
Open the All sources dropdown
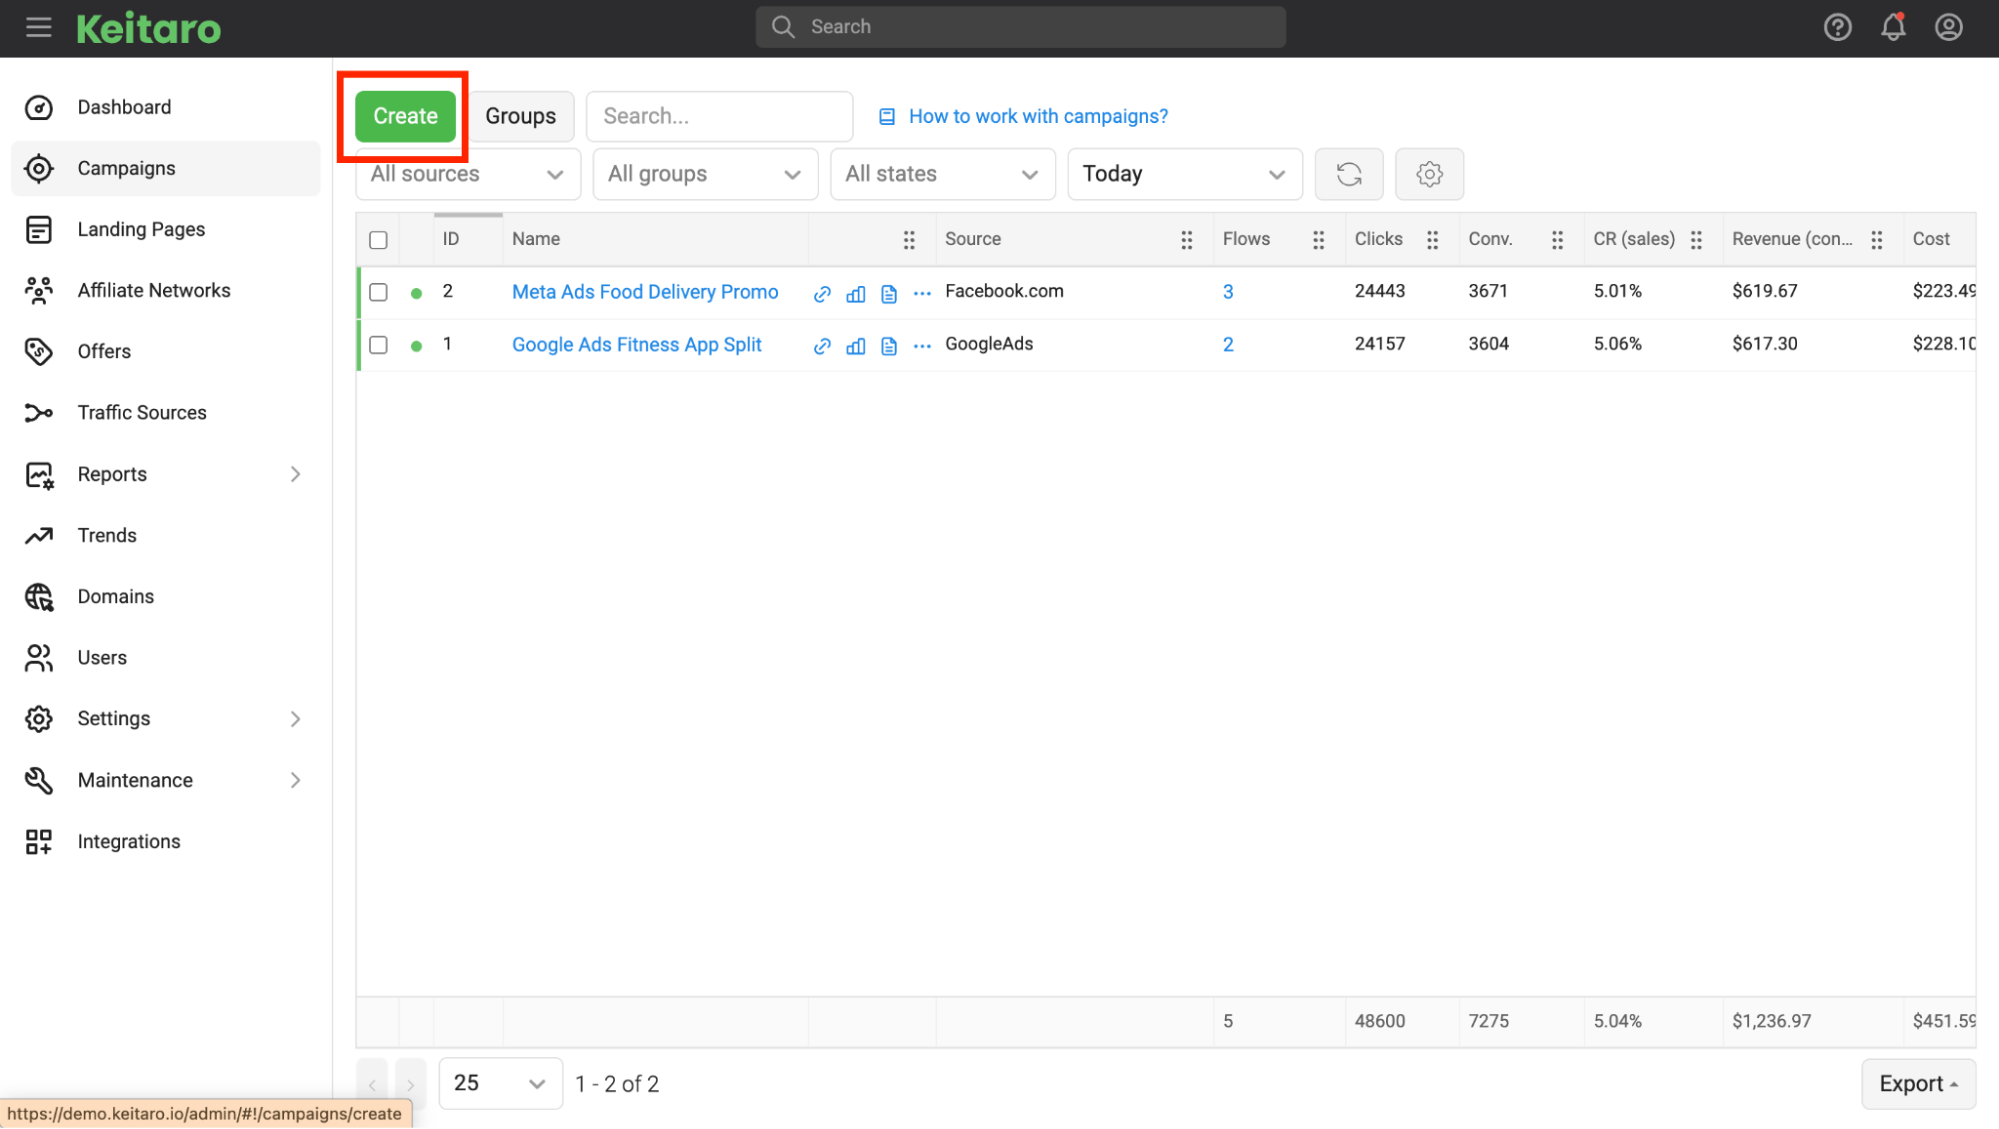click(x=468, y=174)
